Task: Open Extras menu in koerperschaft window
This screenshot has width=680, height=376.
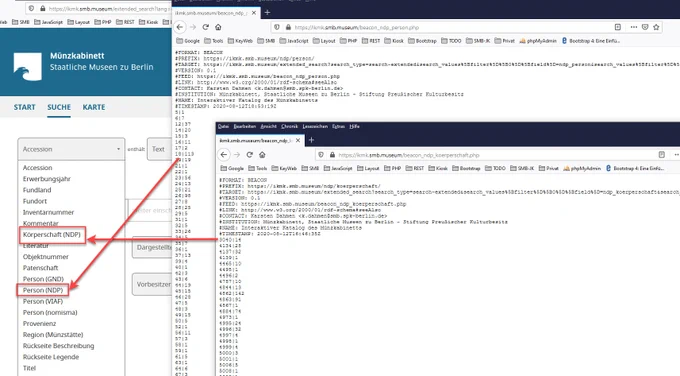Action: 338,126
